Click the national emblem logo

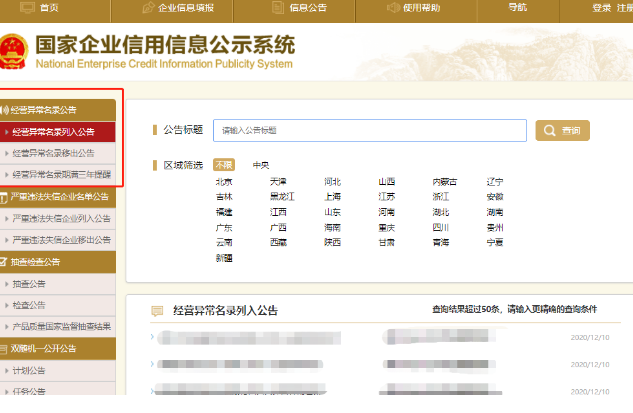[13, 52]
